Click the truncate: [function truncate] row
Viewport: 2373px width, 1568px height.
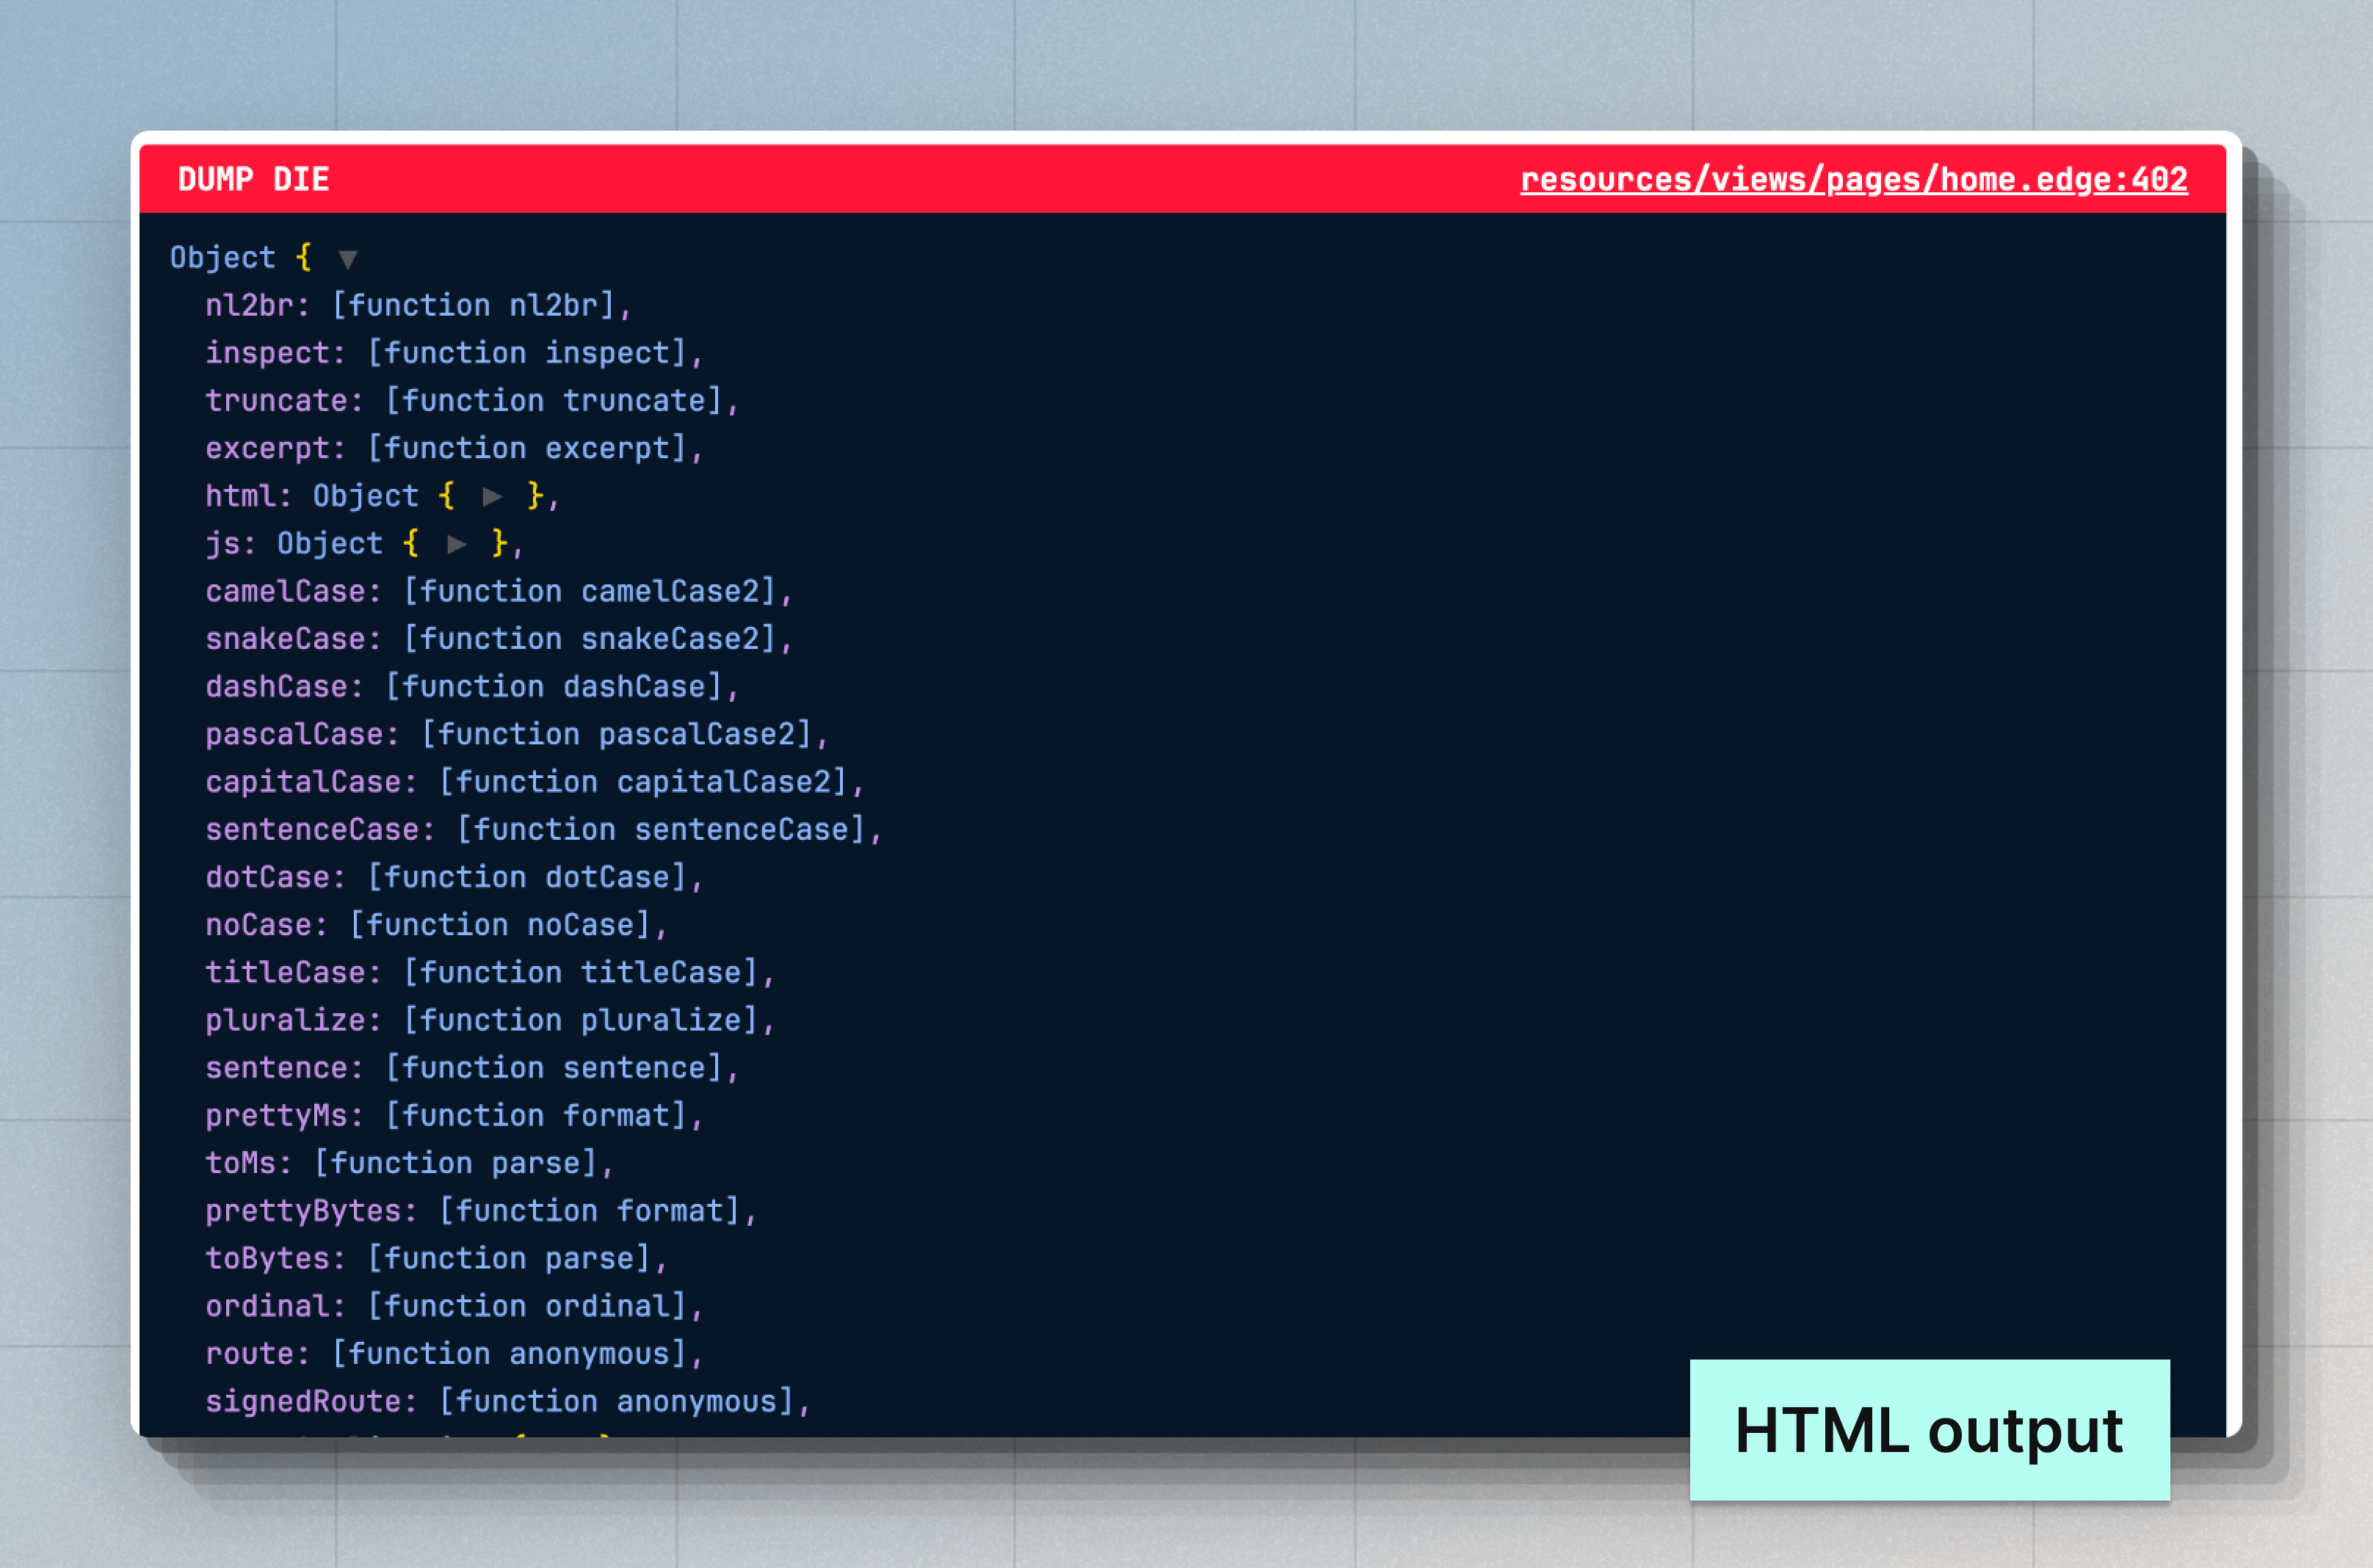point(472,401)
